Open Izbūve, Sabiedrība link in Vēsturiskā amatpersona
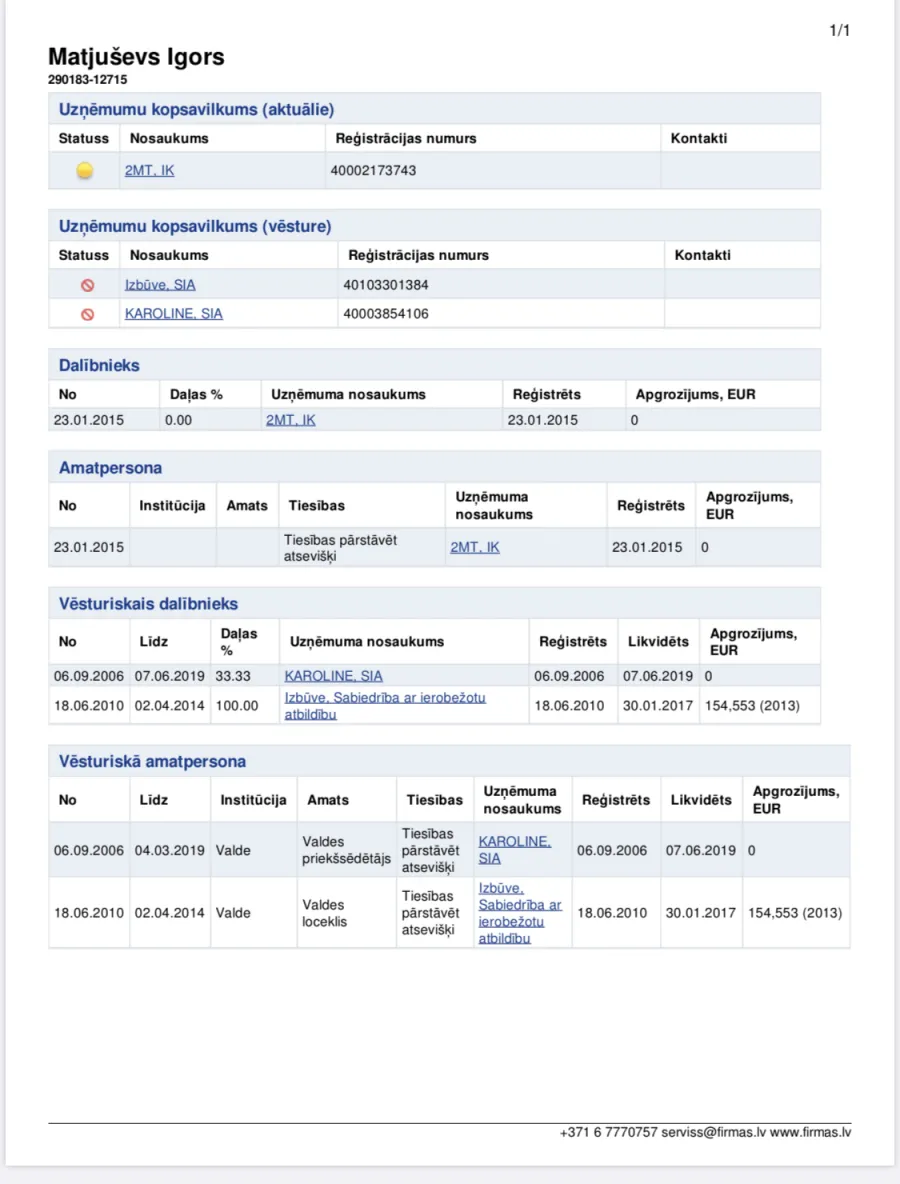 520,913
